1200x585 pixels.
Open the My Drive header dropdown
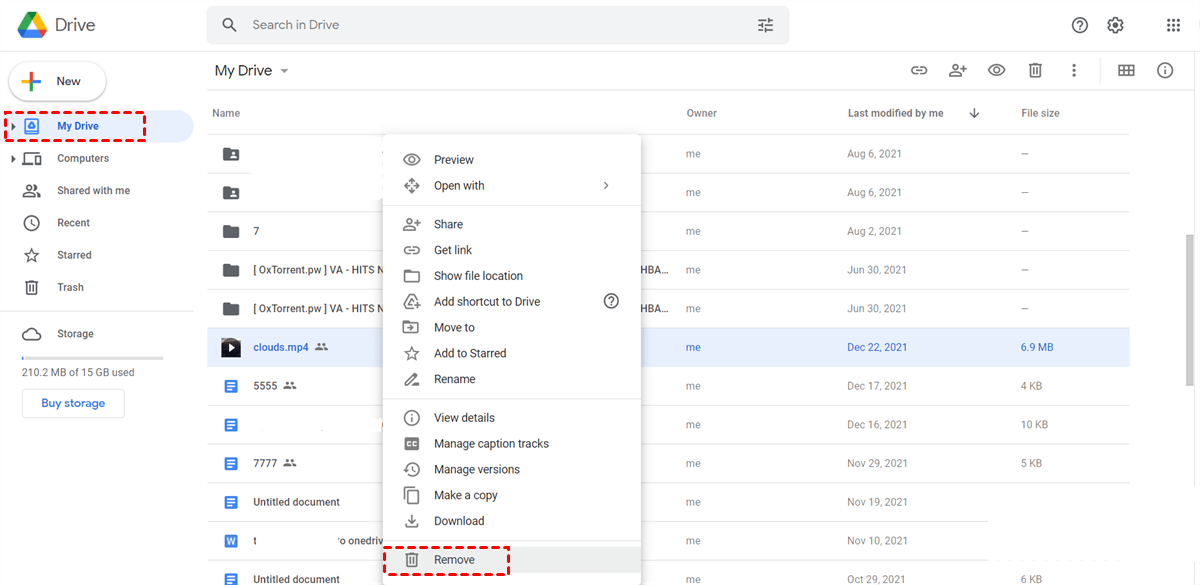(284, 71)
